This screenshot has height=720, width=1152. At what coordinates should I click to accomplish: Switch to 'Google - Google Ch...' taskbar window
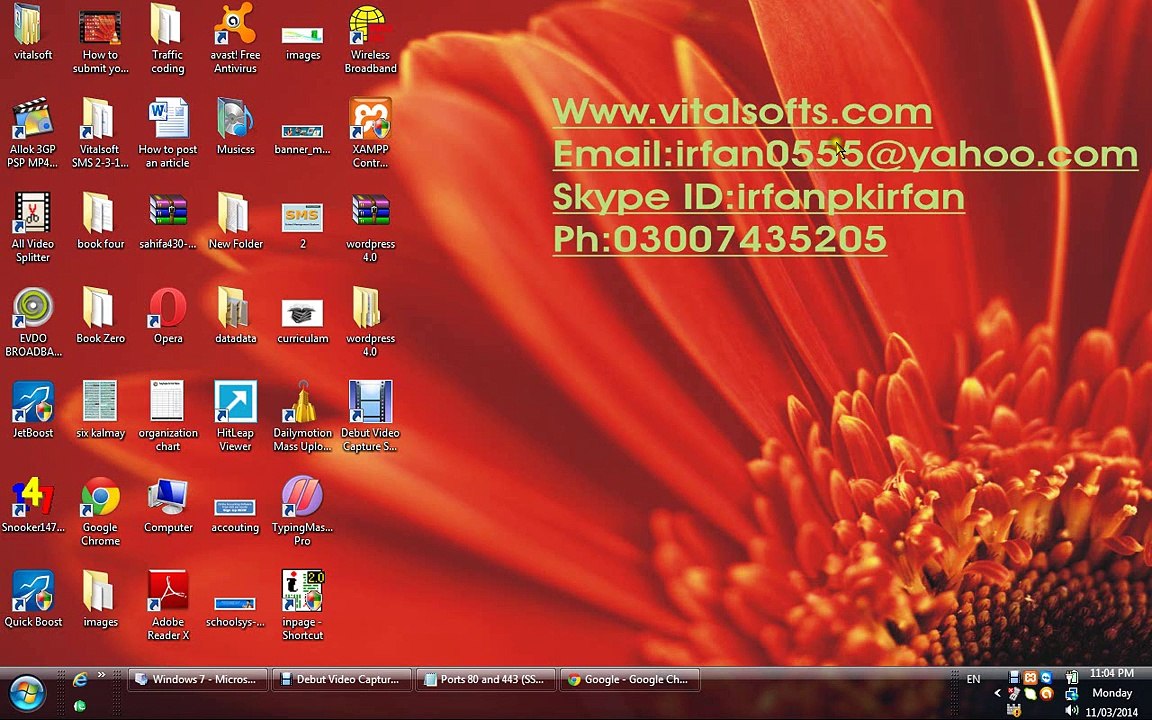(629, 680)
